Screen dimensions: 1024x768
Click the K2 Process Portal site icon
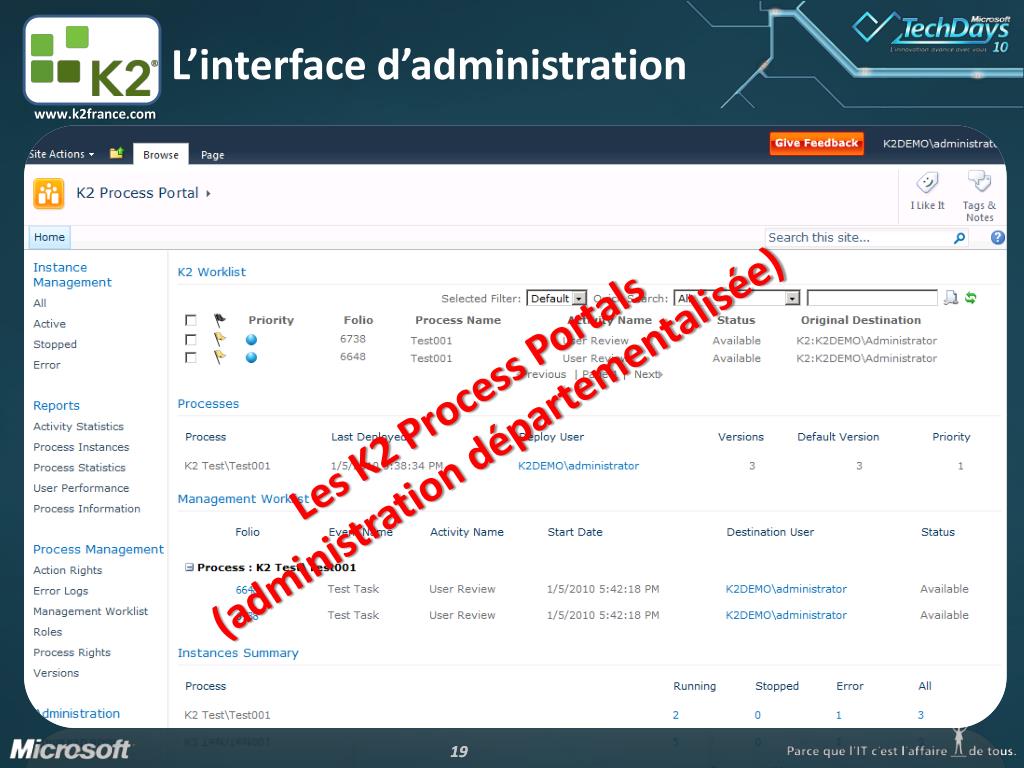(x=49, y=193)
